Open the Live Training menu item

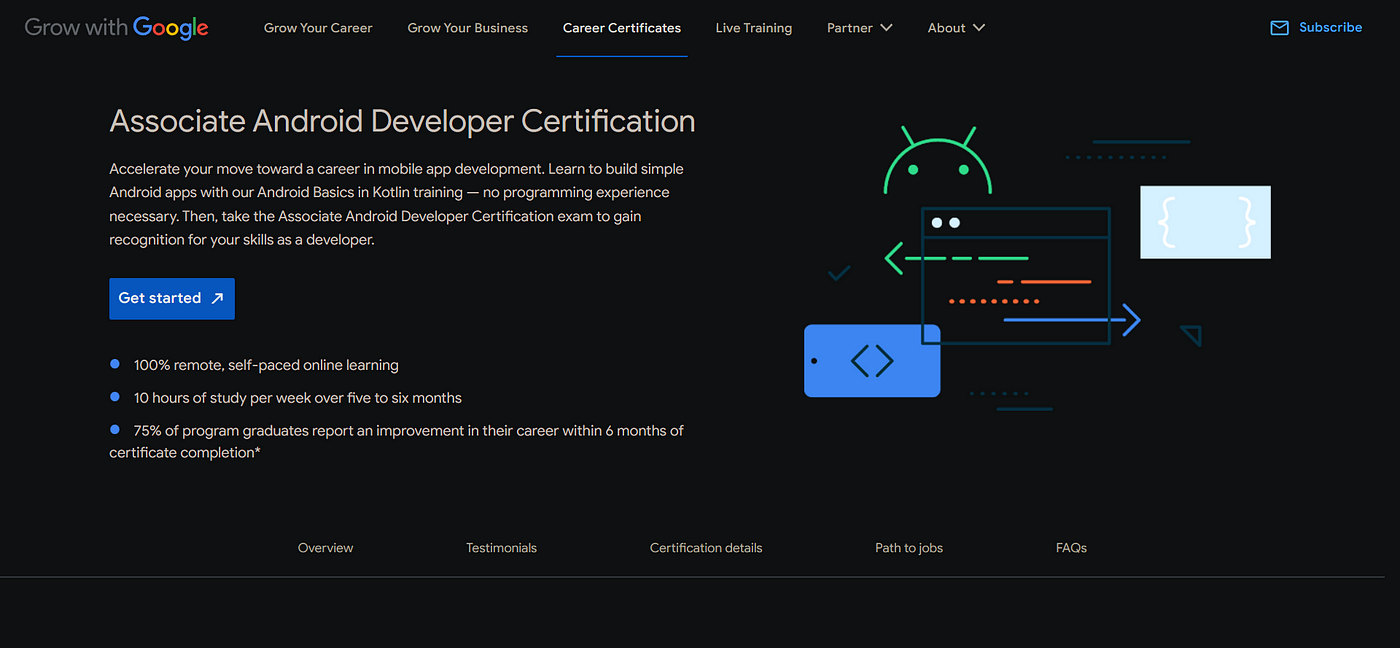click(x=754, y=28)
